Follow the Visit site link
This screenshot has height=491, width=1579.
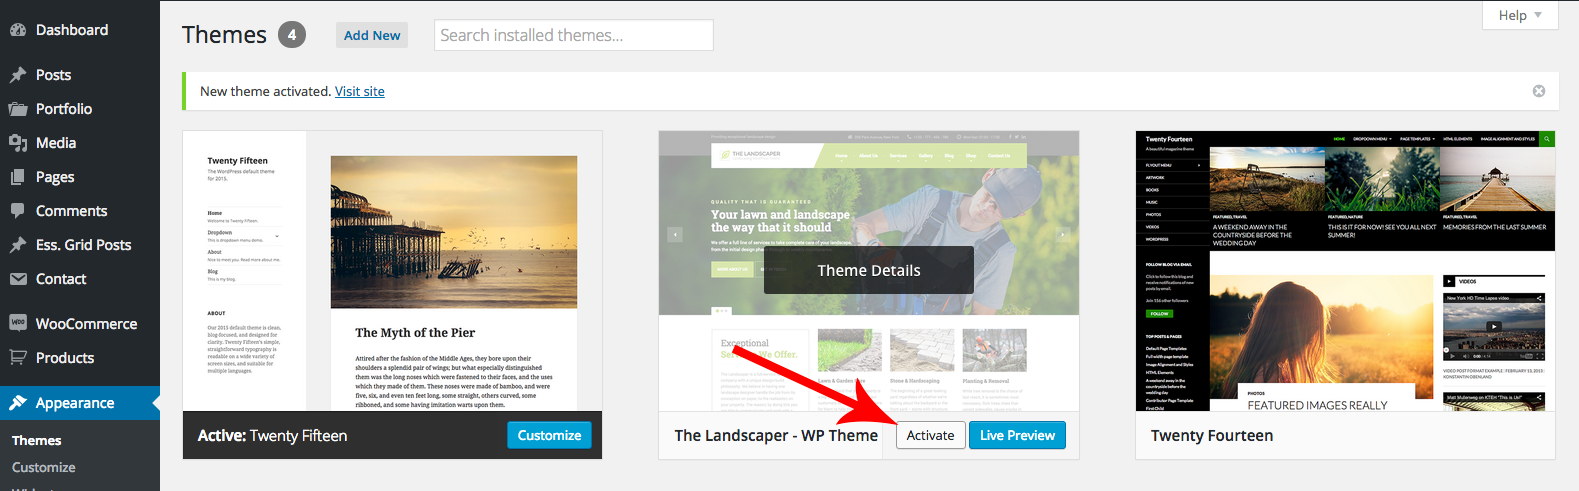[360, 91]
